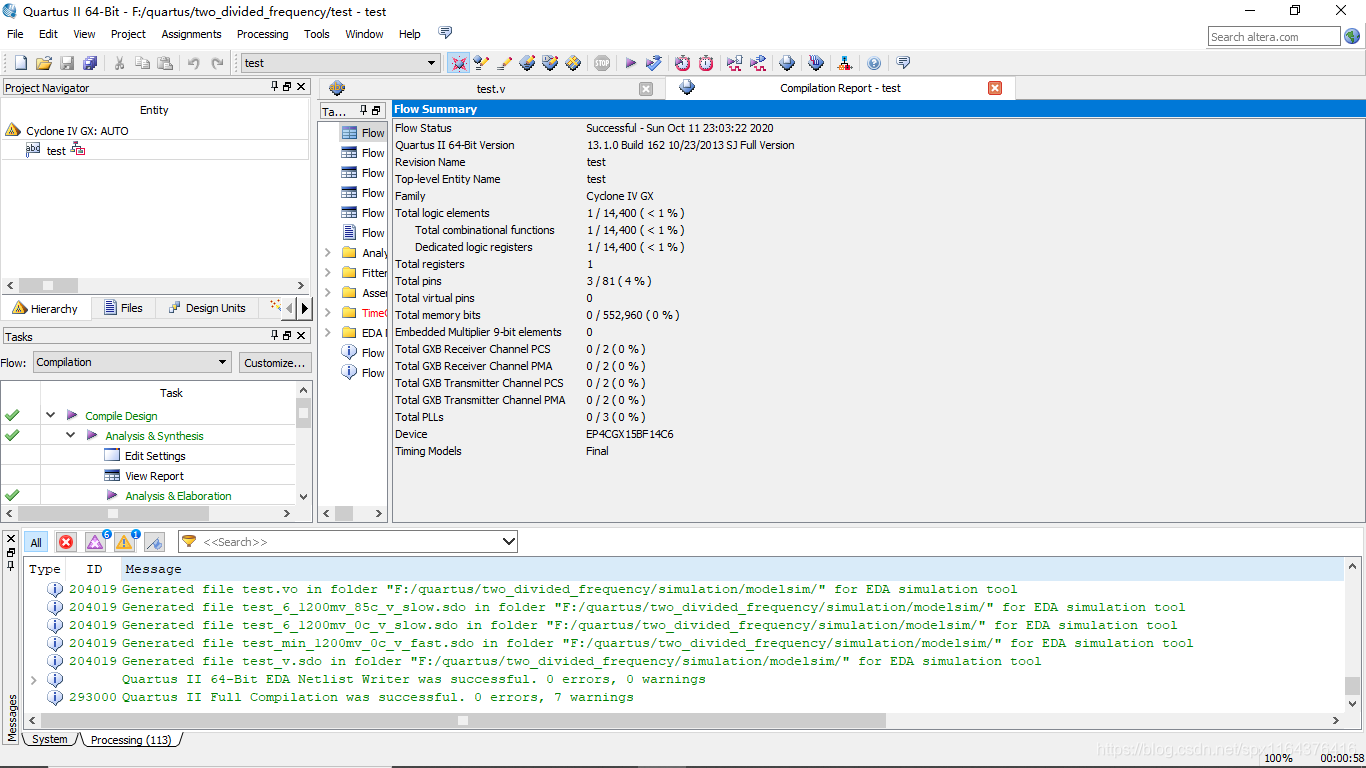
Task: Switch to the Design Units tab
Action: point(206,308)
